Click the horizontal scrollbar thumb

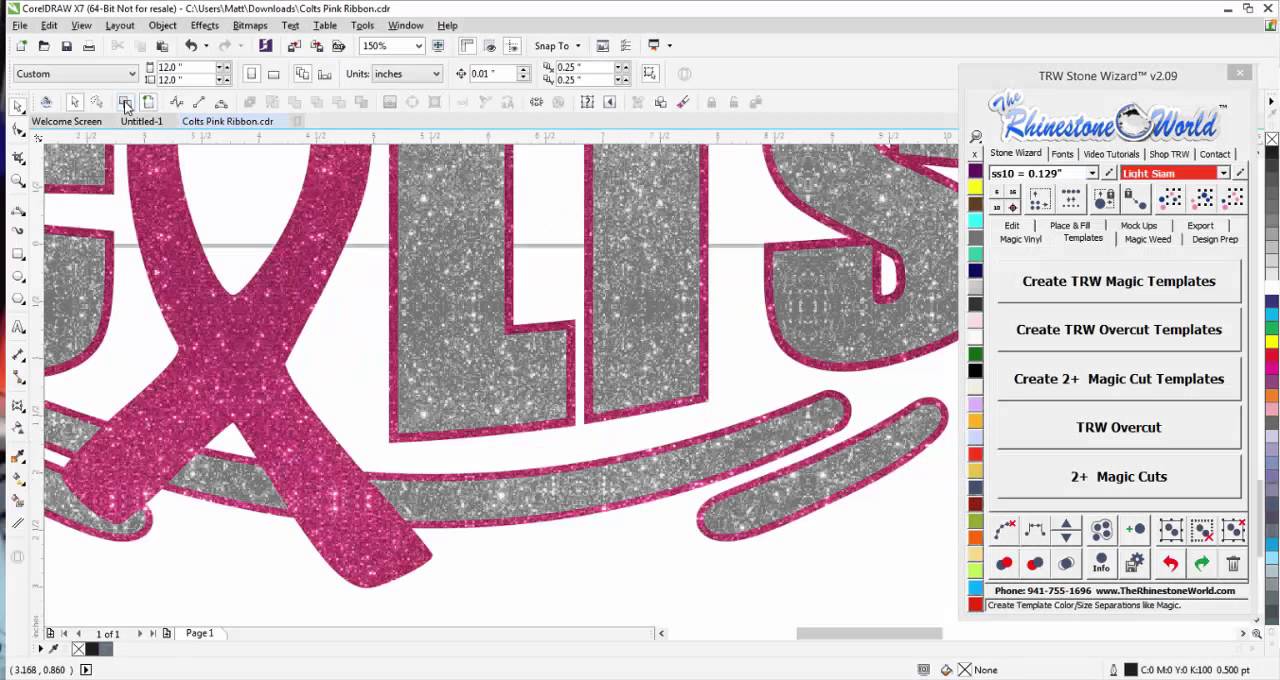(869, 633)
